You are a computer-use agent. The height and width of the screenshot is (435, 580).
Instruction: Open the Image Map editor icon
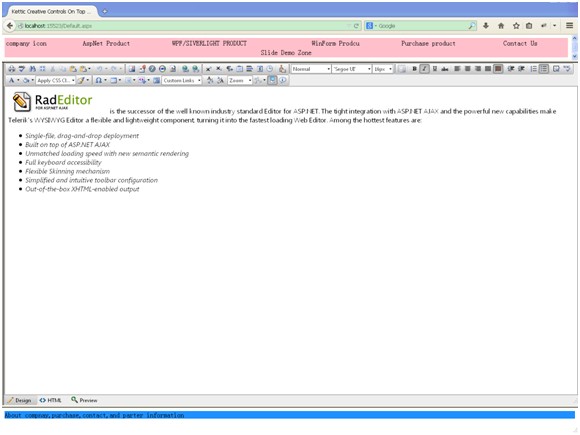pyautogui.click(x=156, y=80)
